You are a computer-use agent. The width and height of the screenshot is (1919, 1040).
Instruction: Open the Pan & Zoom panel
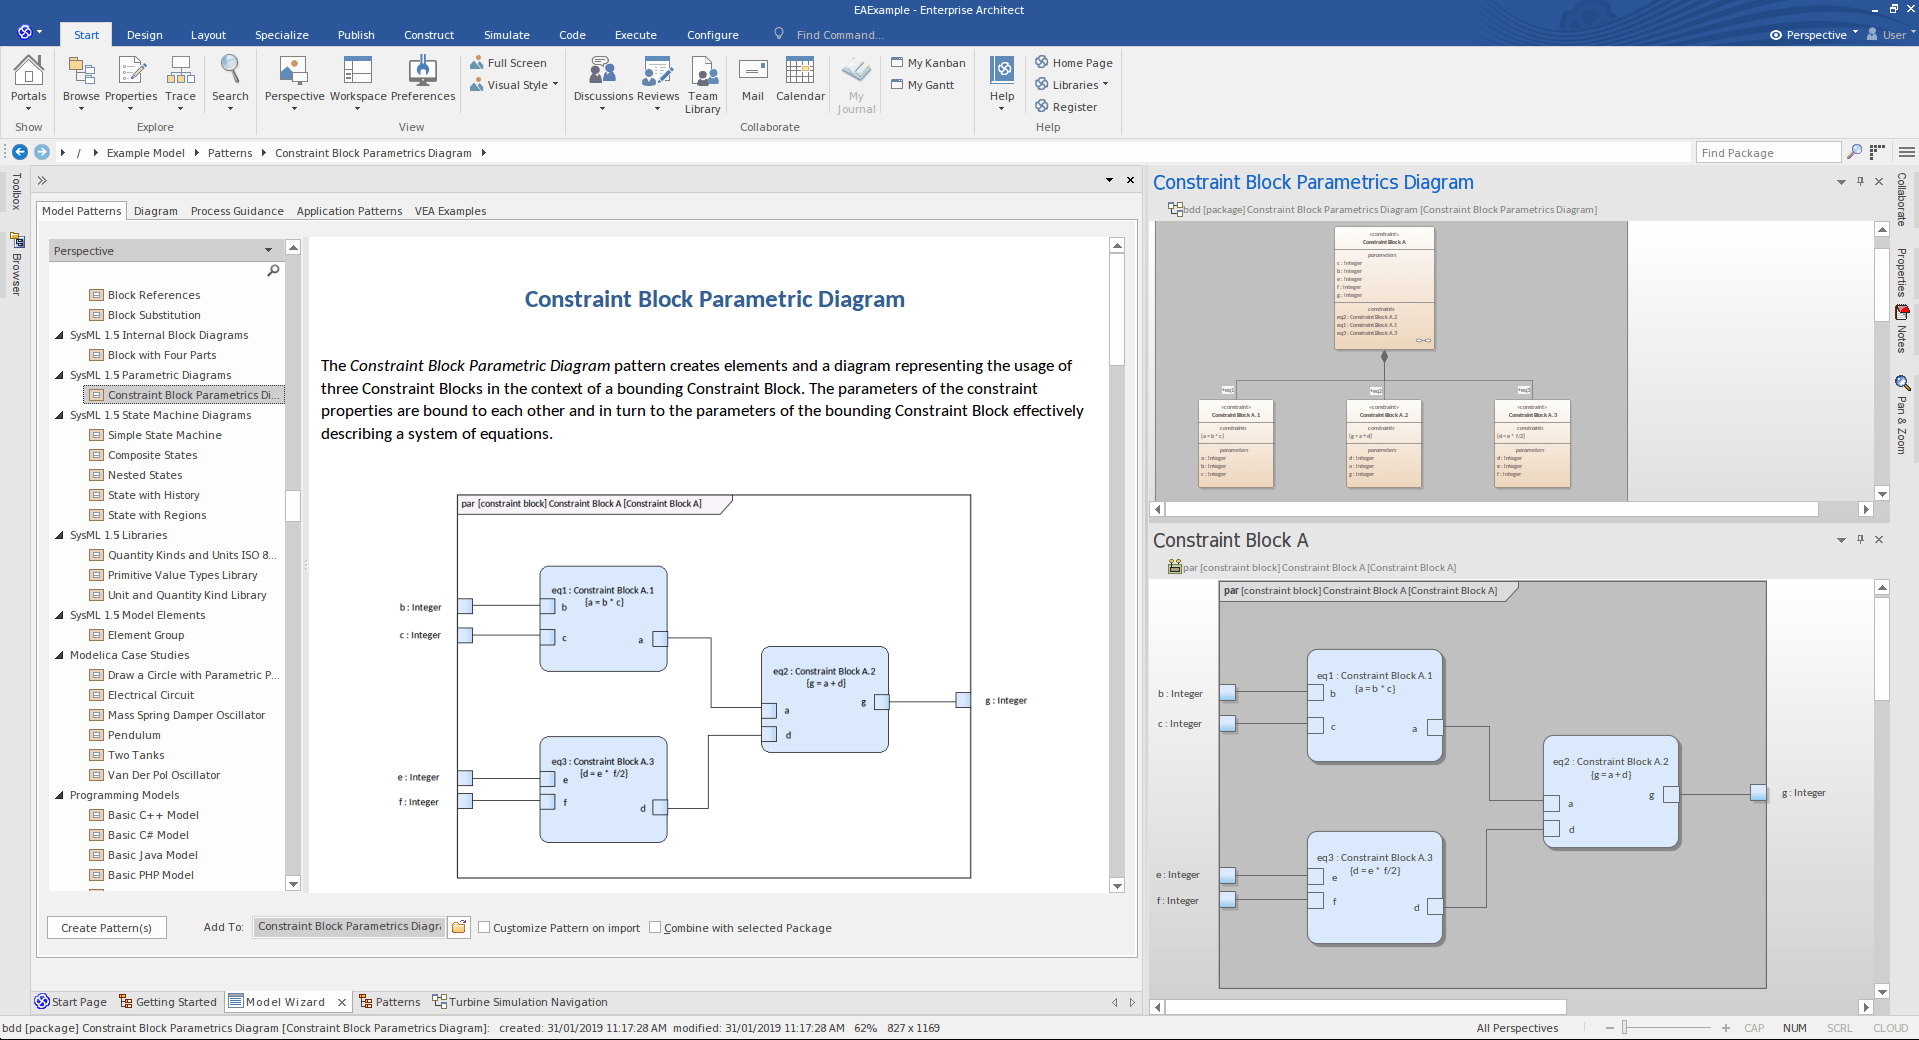(x=1903, y=415)
